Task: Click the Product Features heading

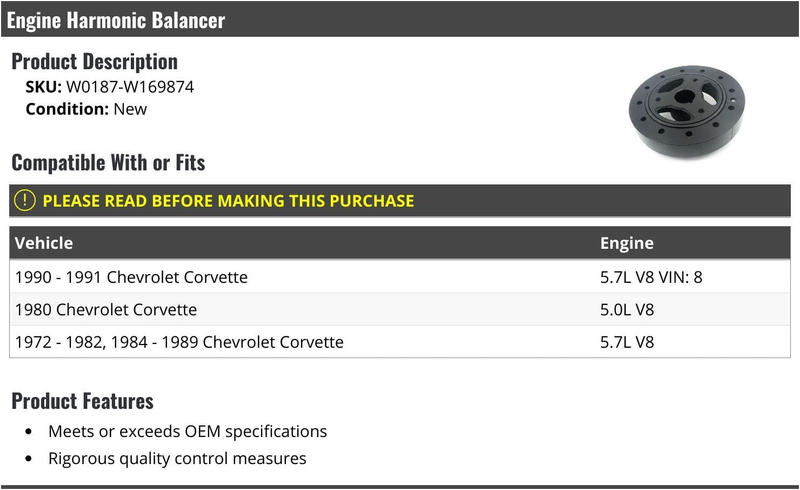Action: coord(82,401)
